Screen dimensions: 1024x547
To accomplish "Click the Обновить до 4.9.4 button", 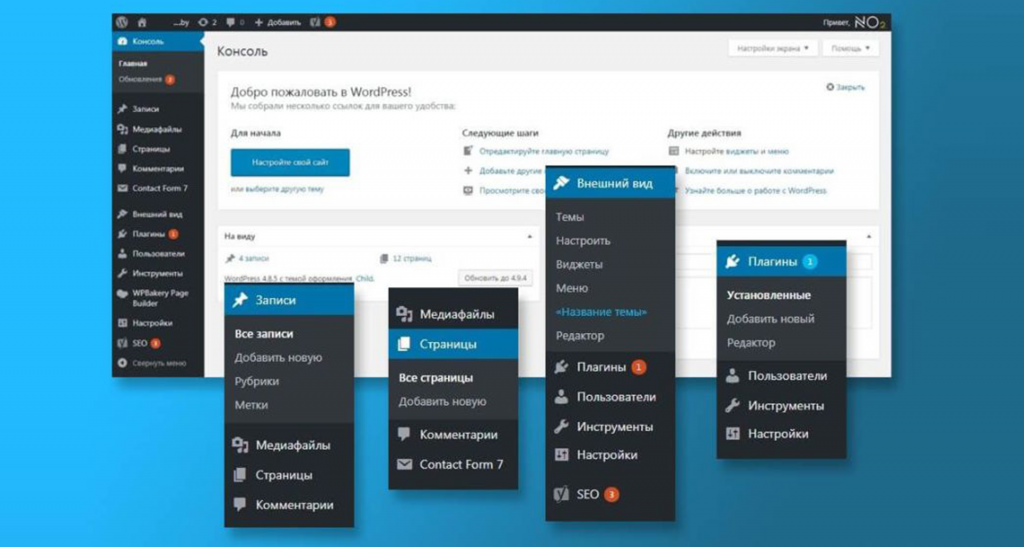I will click(x=495, y=278).
